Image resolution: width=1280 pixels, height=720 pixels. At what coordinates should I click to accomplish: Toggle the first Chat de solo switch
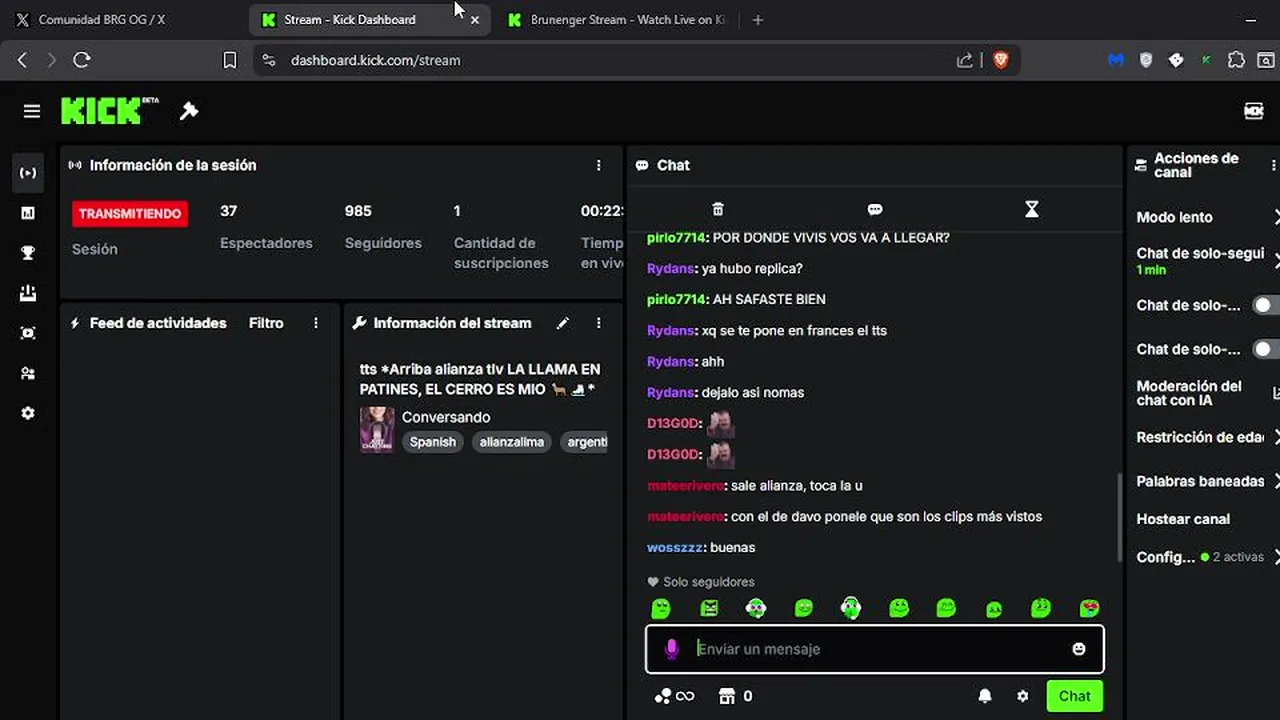(1266, 305)
